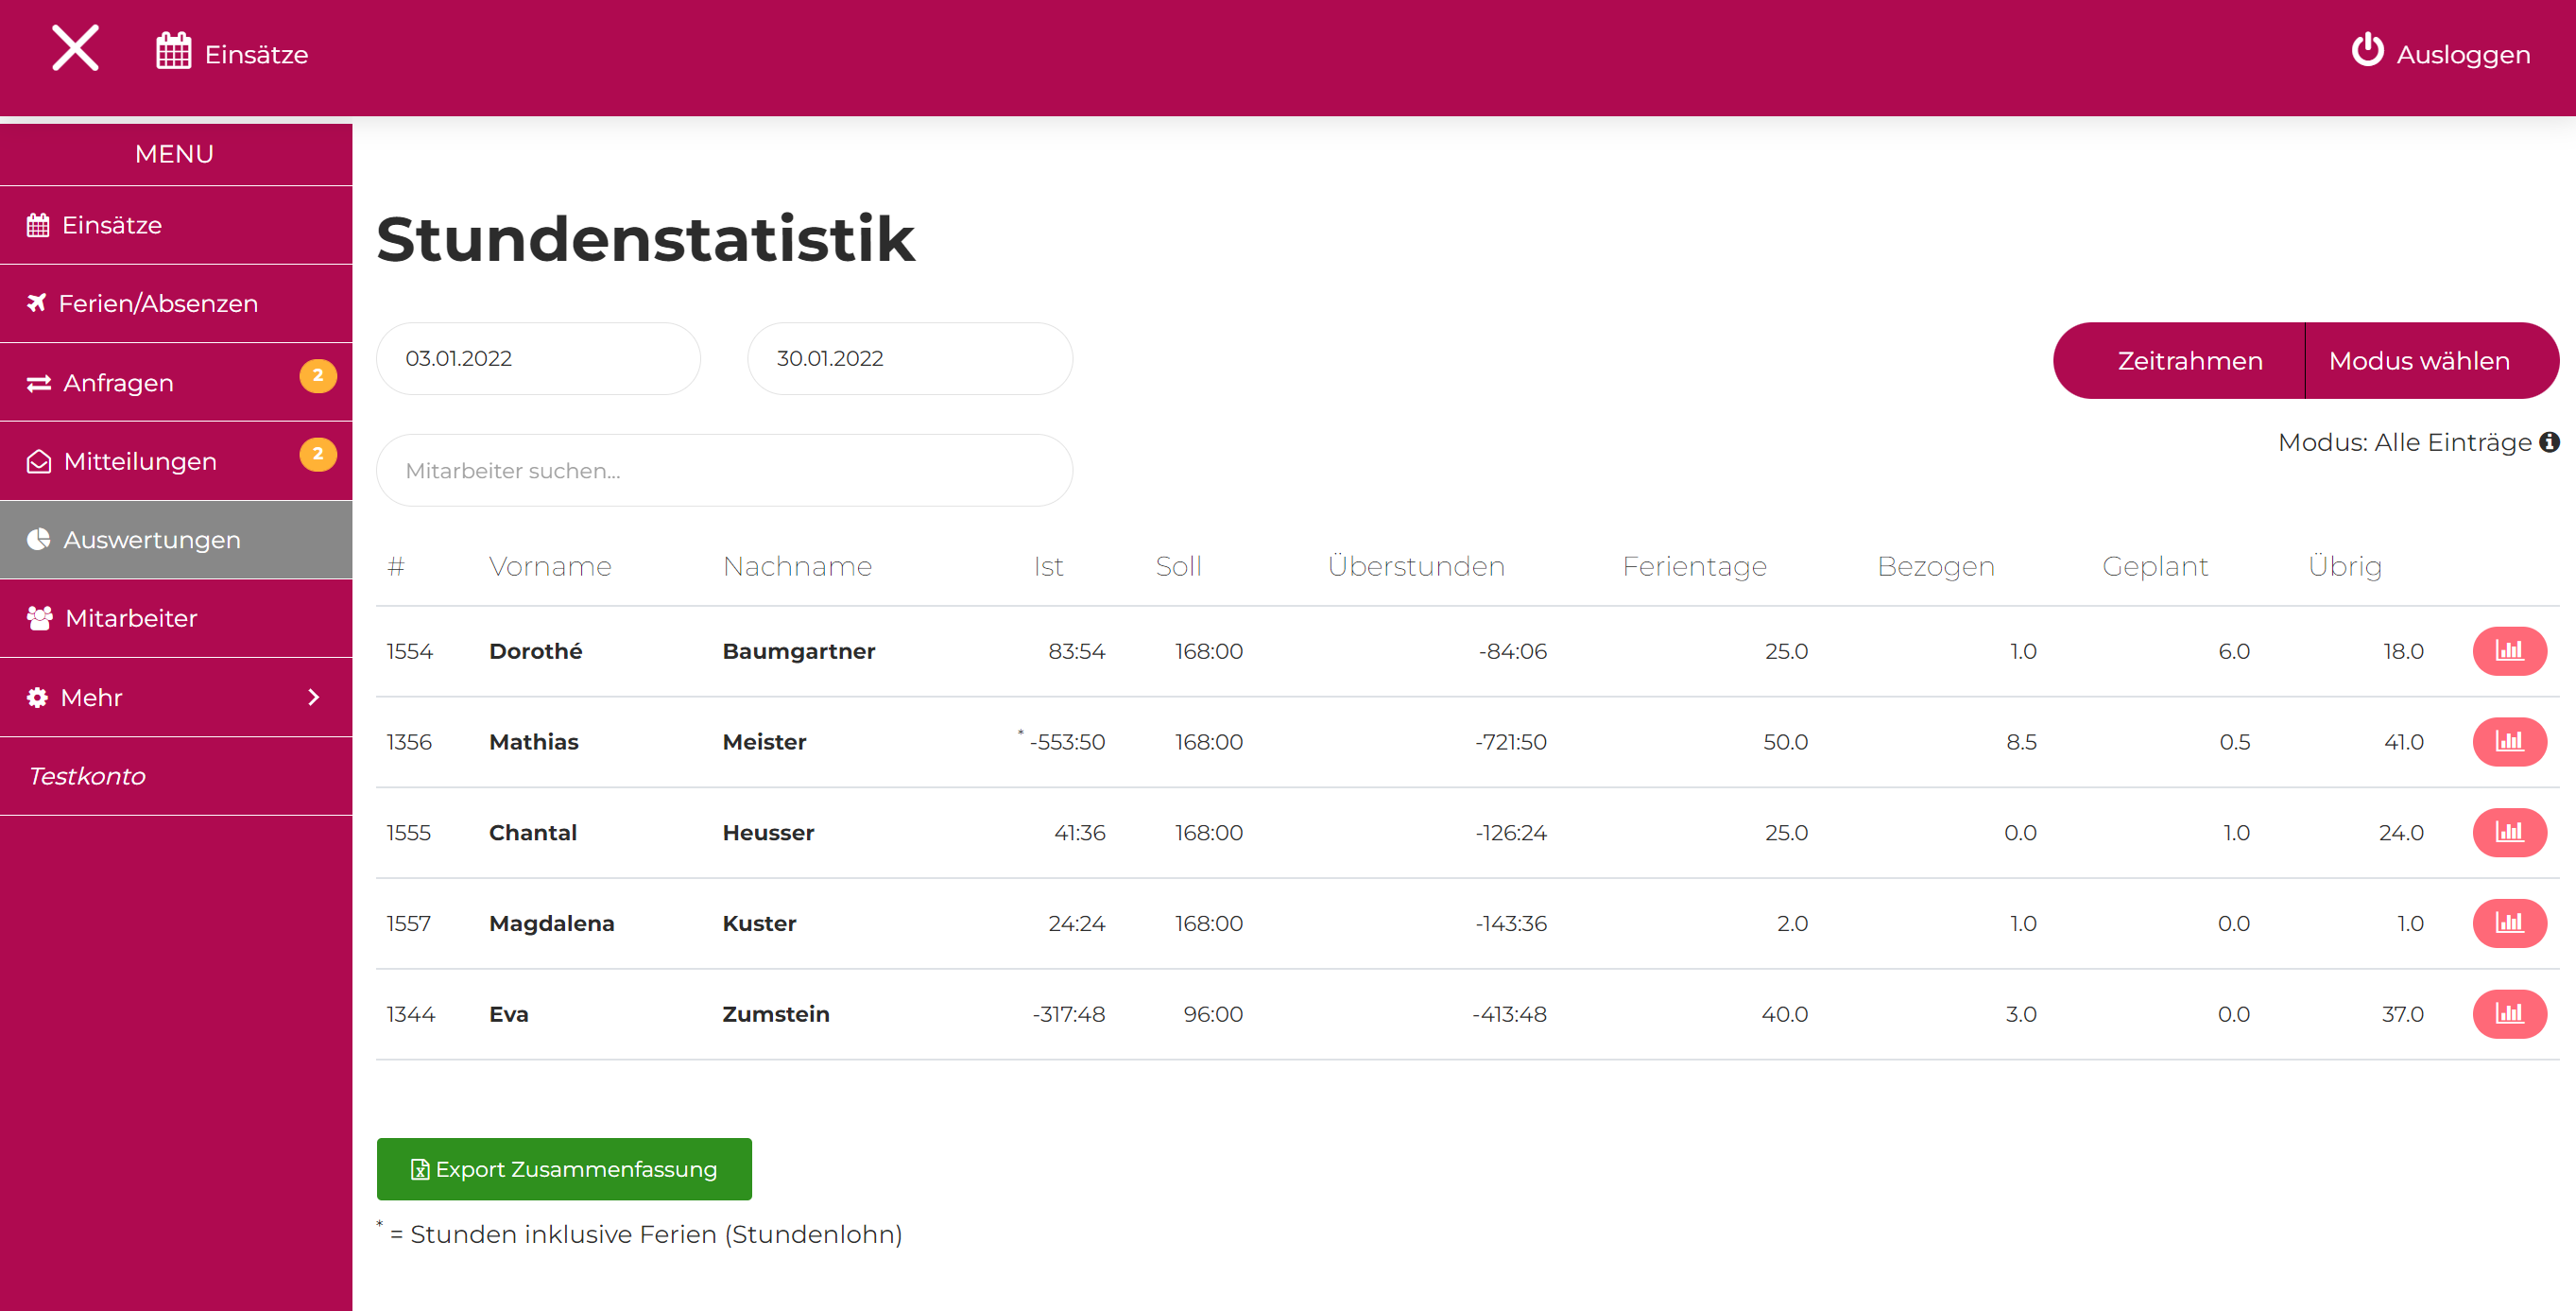Click info icon next to Modus label
The image size is (2576, 1311).
(2549, 442)
